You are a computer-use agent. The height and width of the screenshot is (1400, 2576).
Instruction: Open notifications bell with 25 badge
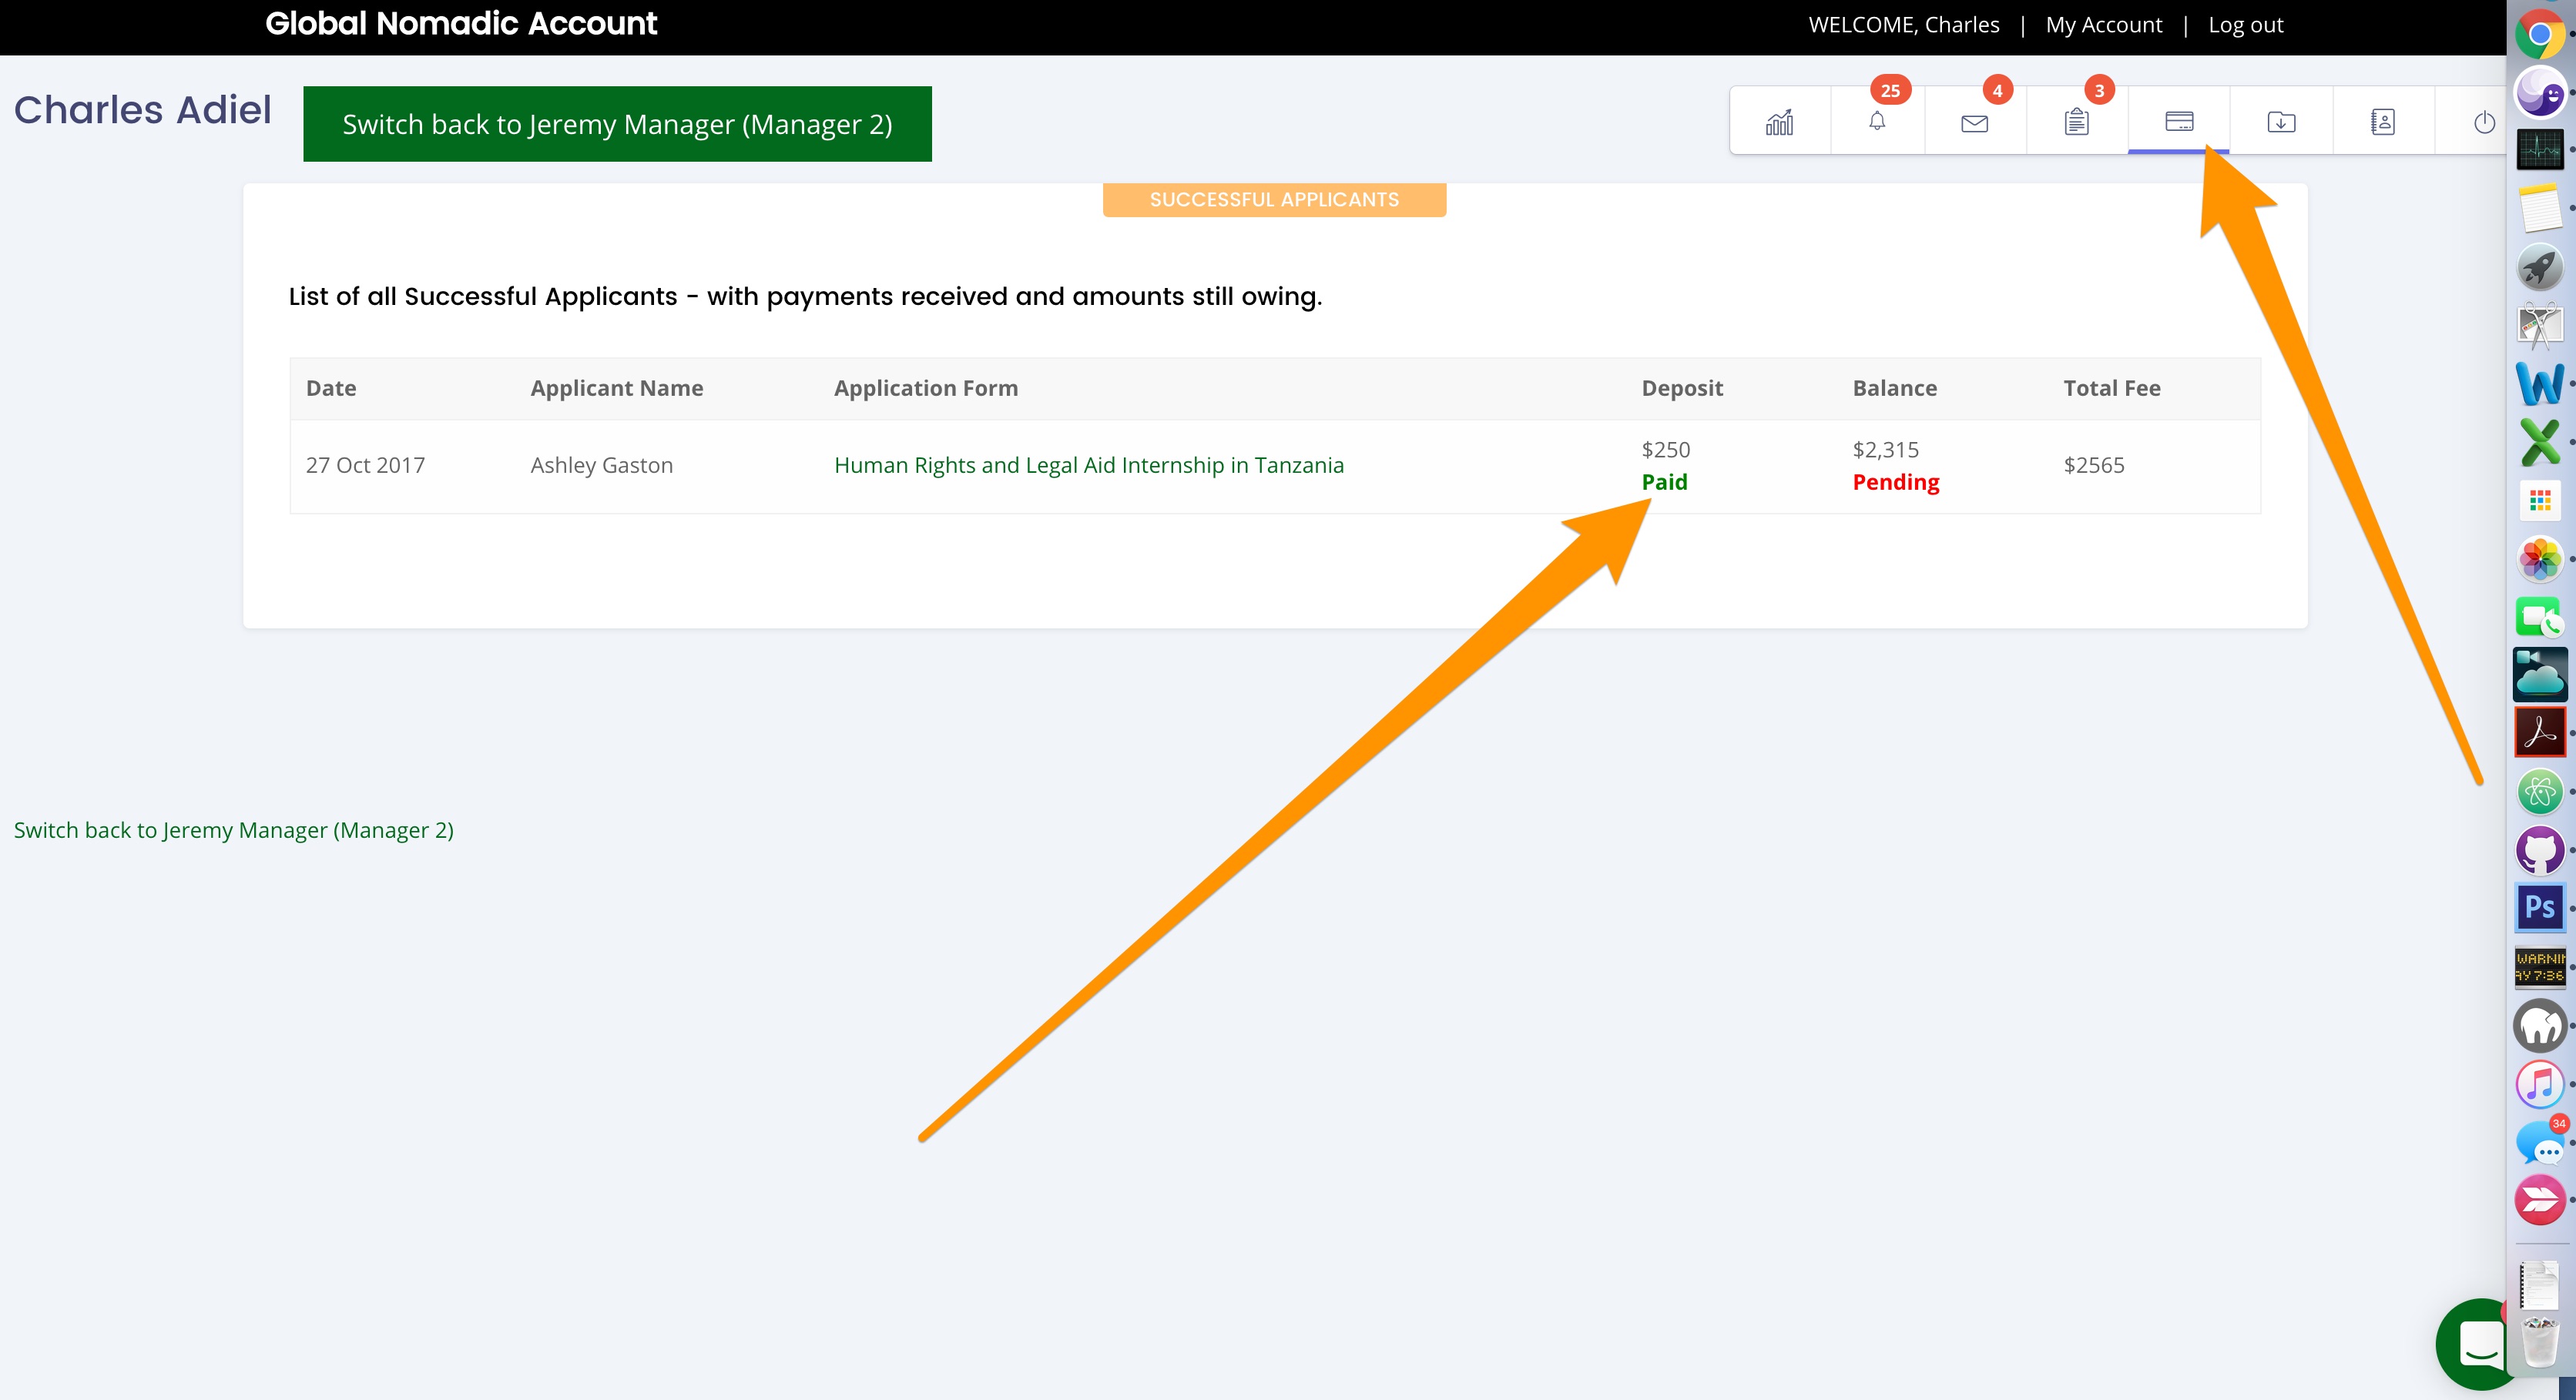[x=1877, y=122]
